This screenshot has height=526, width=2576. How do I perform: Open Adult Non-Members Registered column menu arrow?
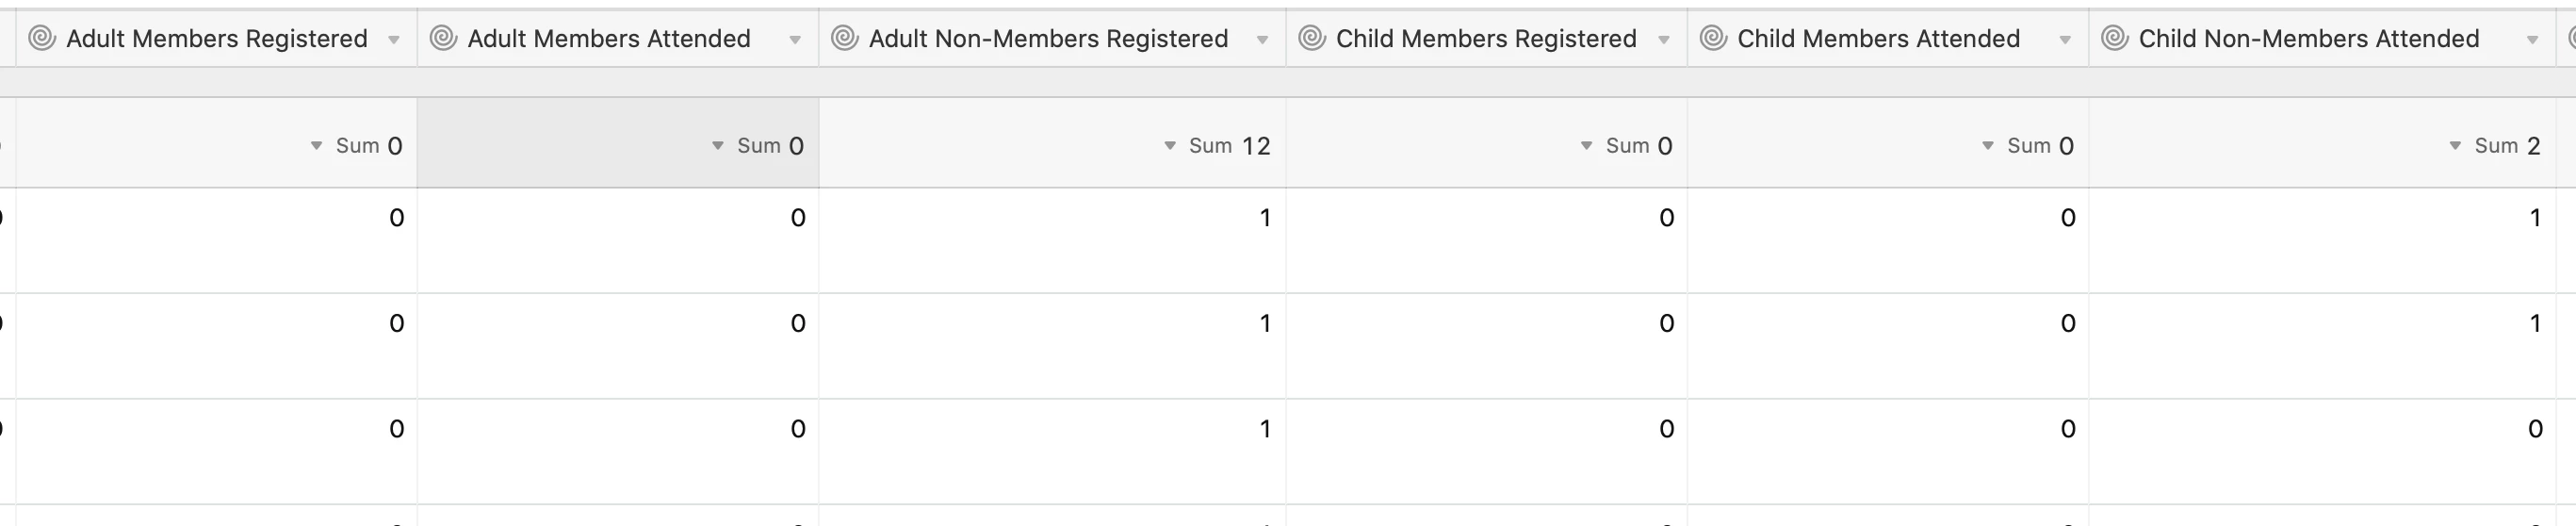coord(1262,40)
